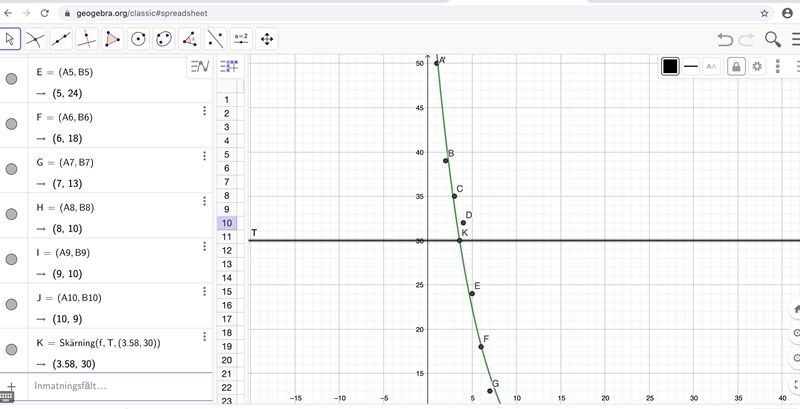Open three-dot menu for point J
The width and height of the screenshot is (800, 409).
click(x=204, y=291)
